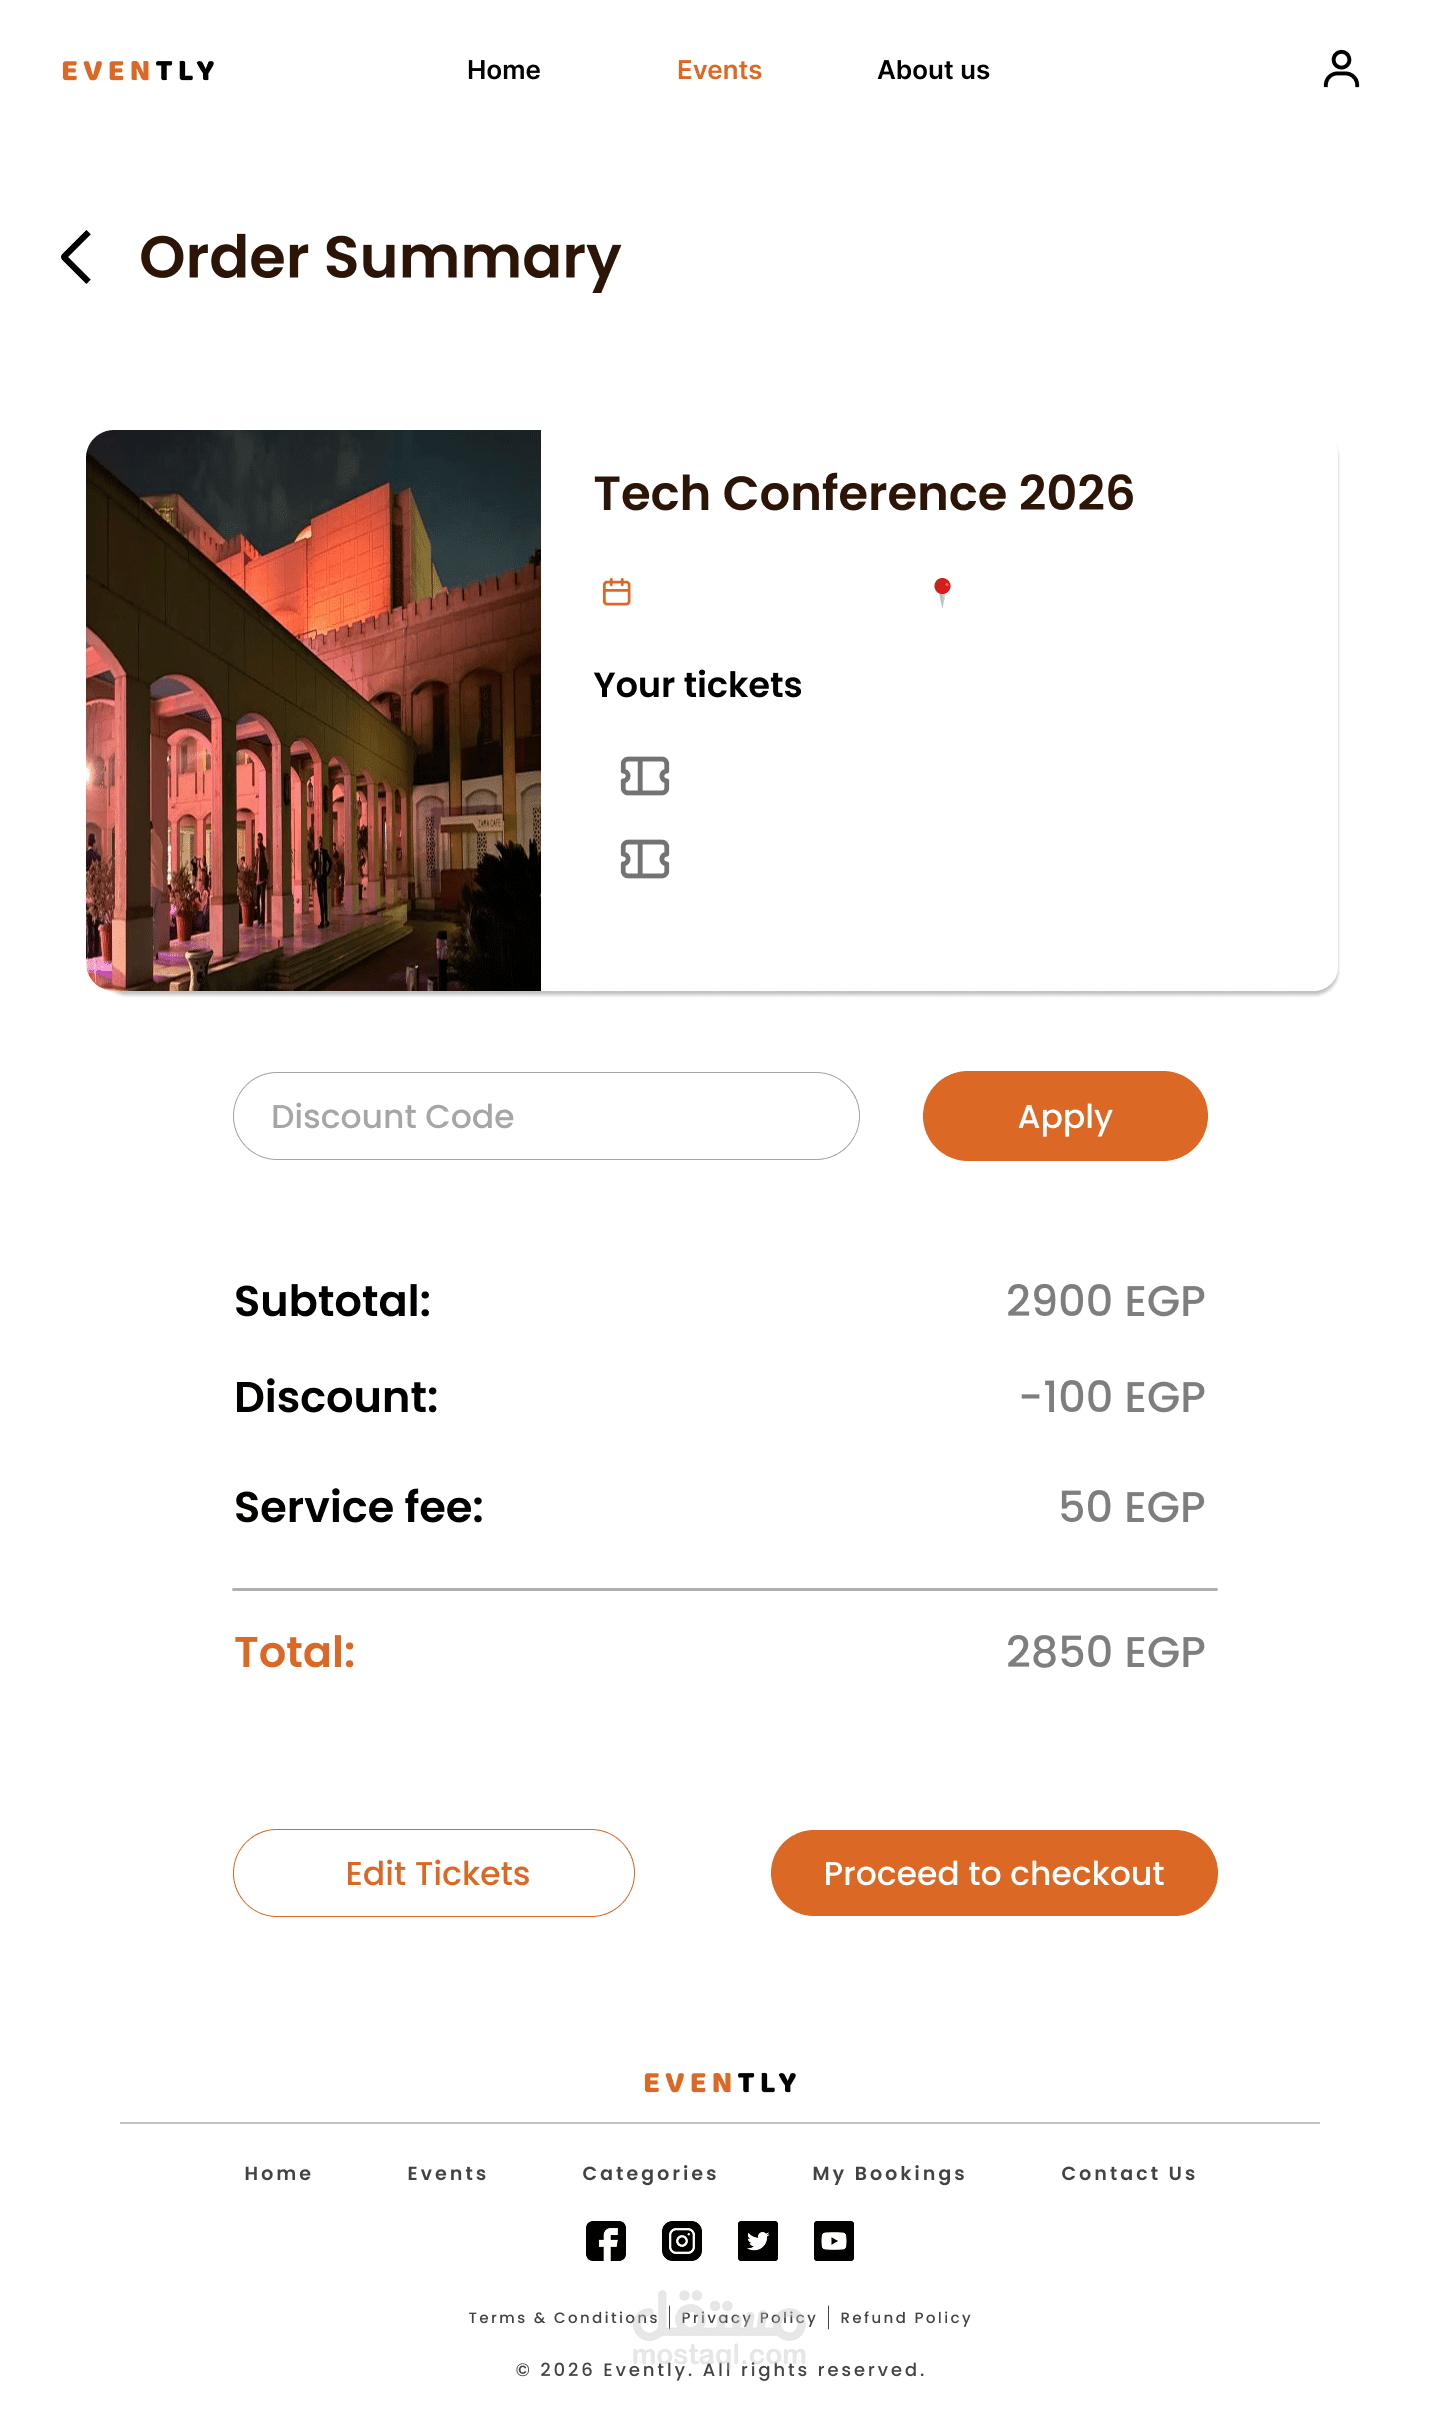
Task: Click the calendar date icon
Action: (x=616, y=592)
